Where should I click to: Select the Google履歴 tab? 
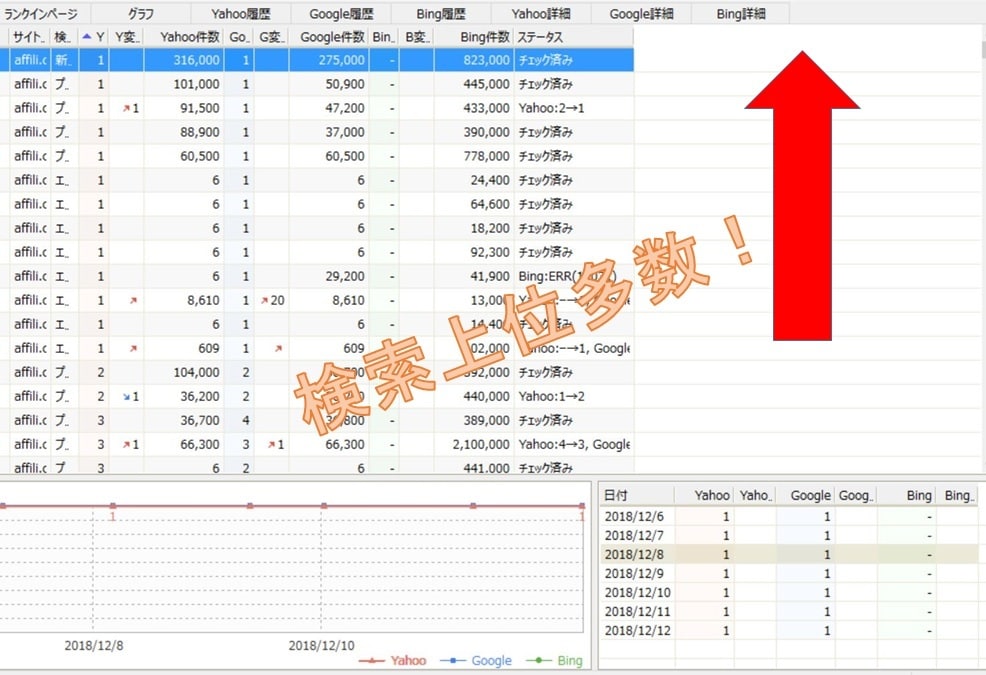coord(341,13)
